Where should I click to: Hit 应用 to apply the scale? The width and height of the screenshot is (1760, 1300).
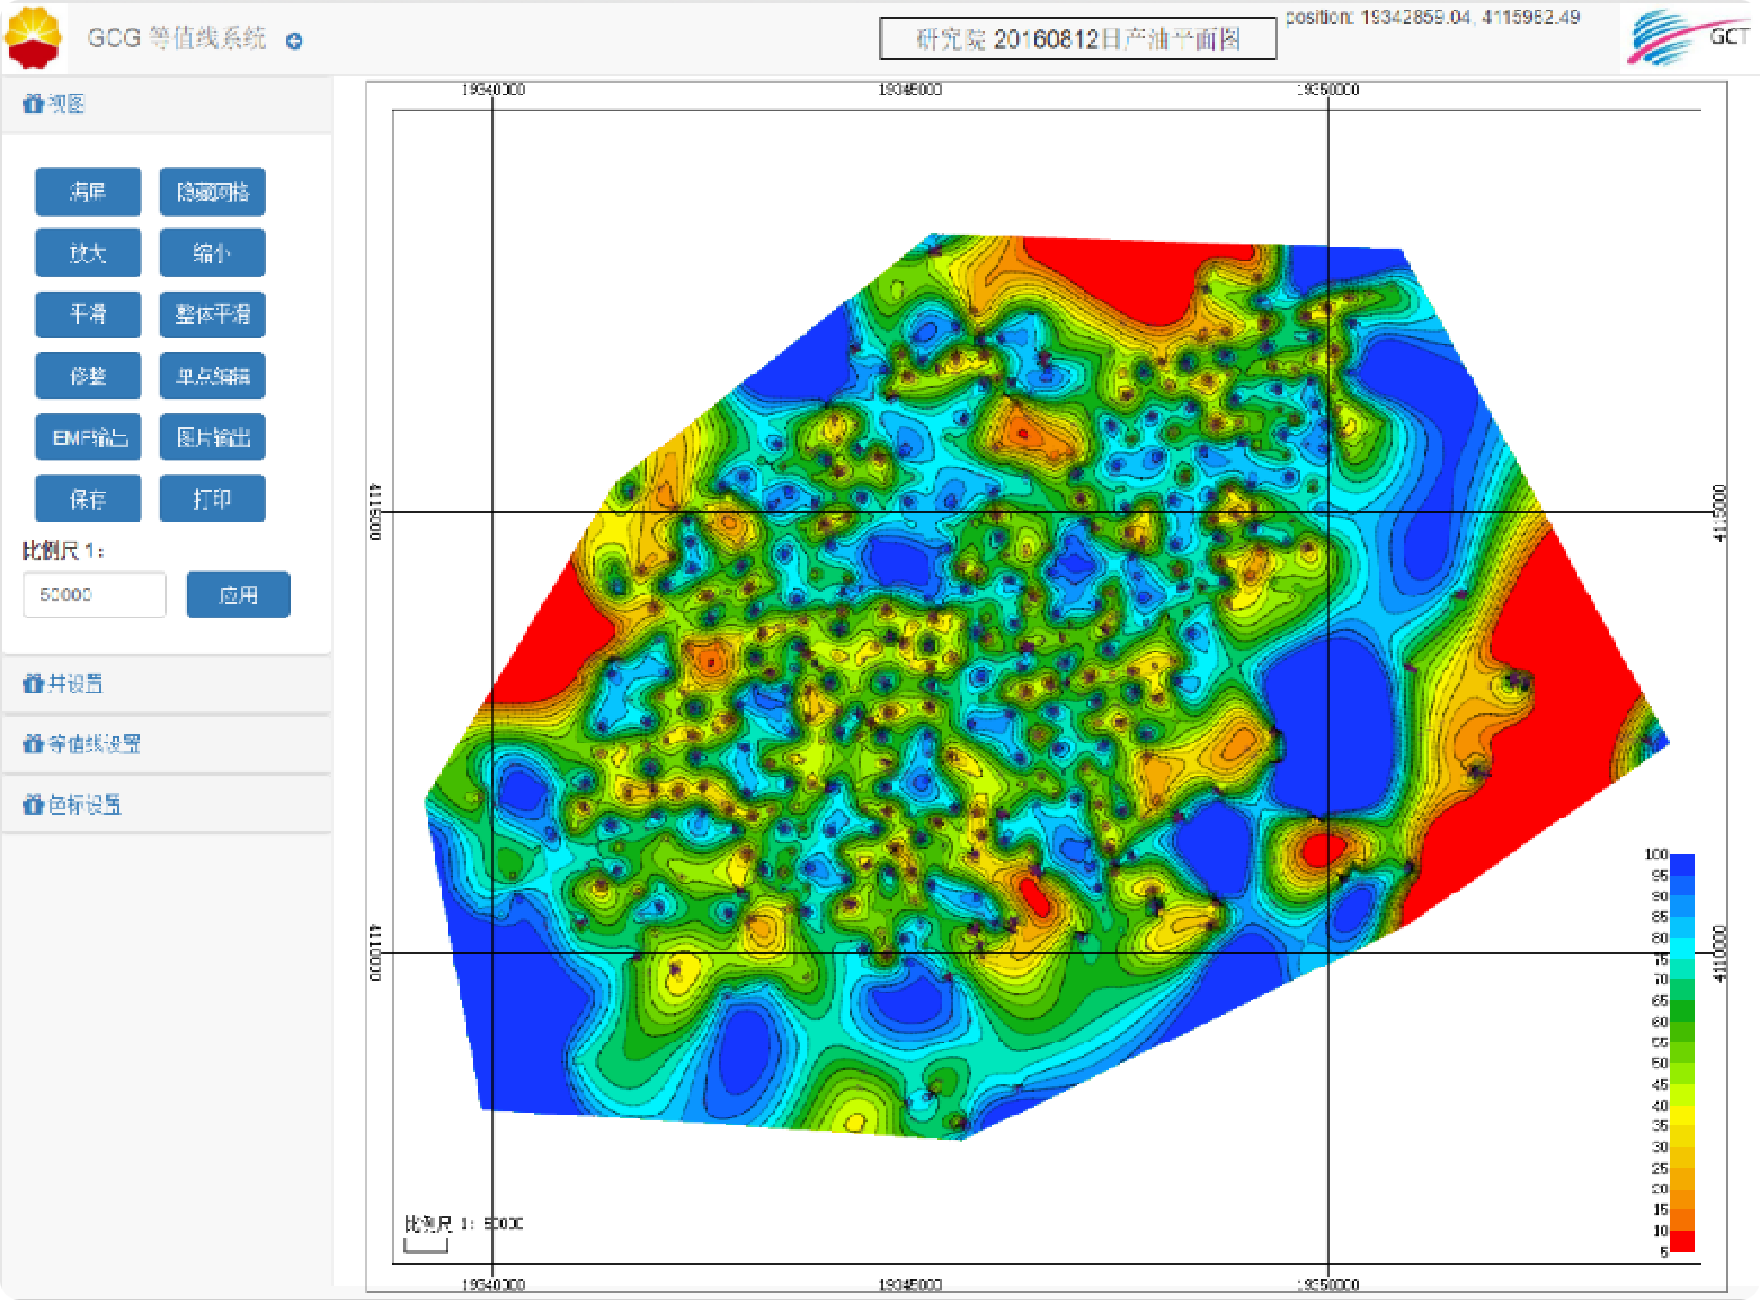tap(238, 595)
